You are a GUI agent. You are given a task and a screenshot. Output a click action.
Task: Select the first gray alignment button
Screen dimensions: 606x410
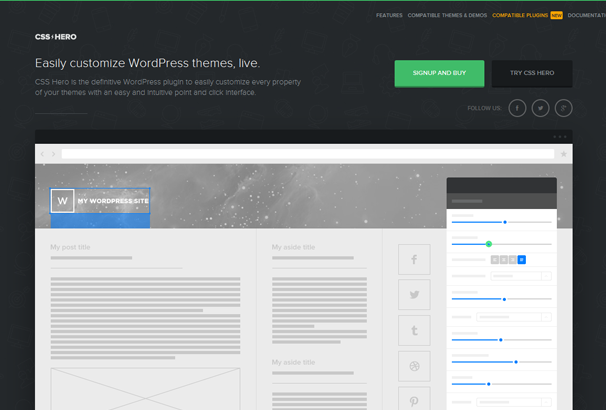click(495, 260)
